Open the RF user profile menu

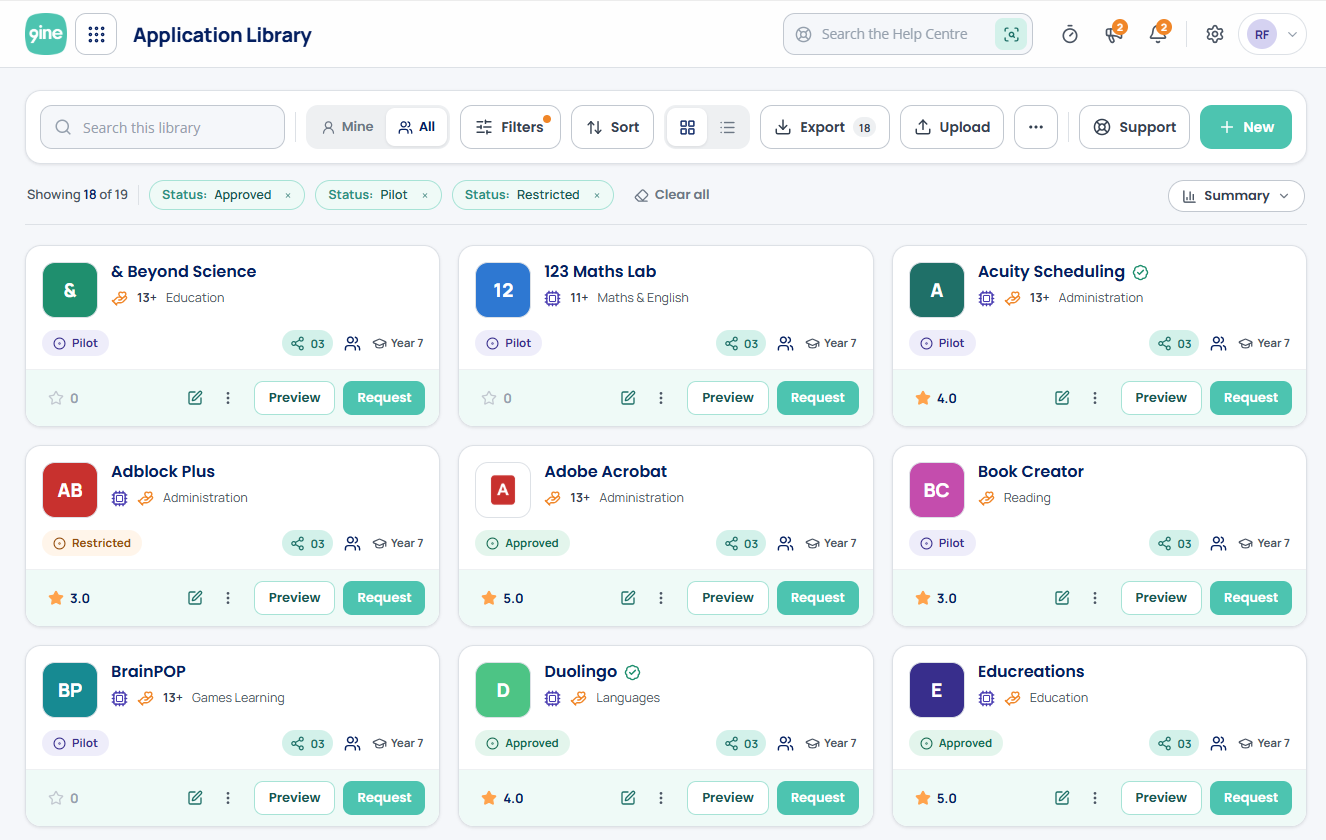pos(1272,34)
